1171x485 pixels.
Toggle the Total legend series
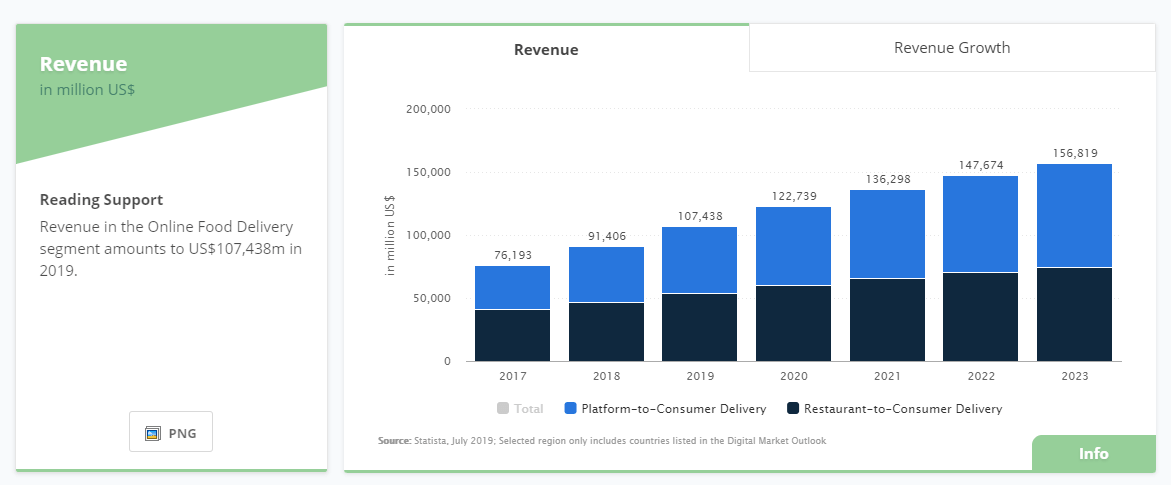pyautogui.click(x=521, y=409)
